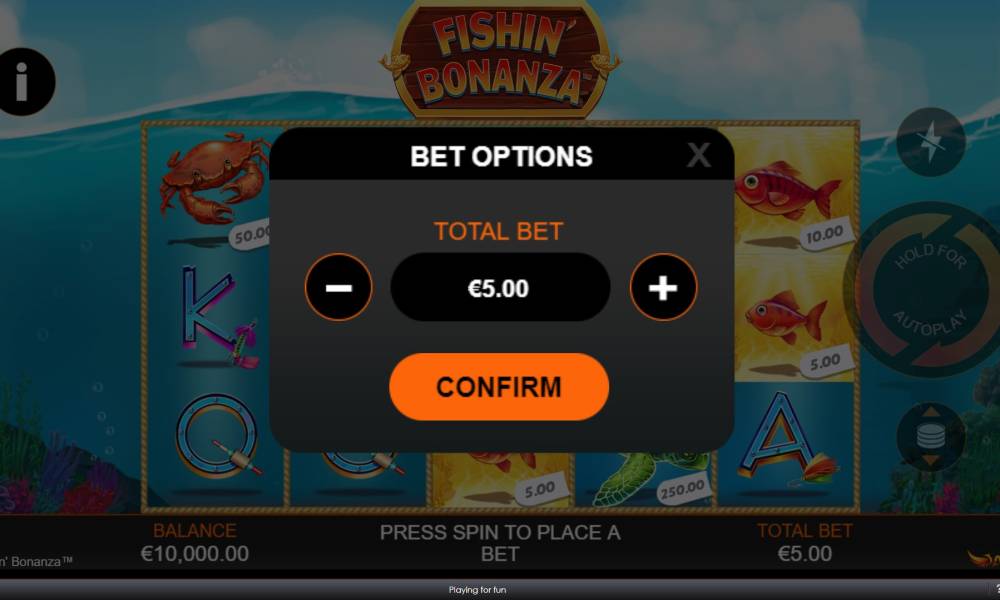Click the Confirm button
The image size is (1000, 600).
[x=499, y=387]
